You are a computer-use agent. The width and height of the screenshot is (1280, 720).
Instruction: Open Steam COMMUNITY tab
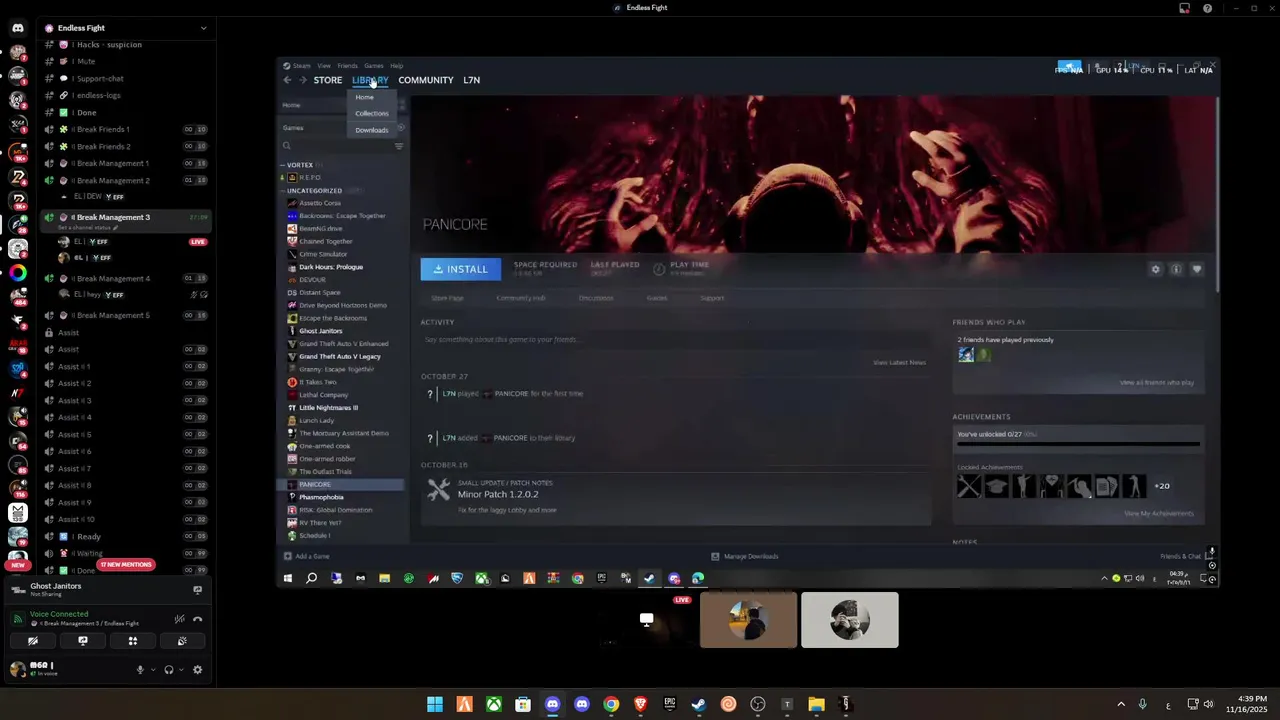(425, 80)
